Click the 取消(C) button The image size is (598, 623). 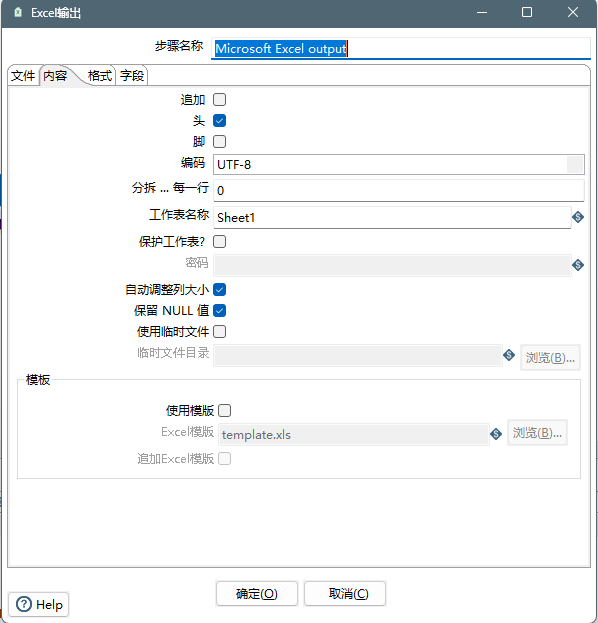tap(345, 594)
